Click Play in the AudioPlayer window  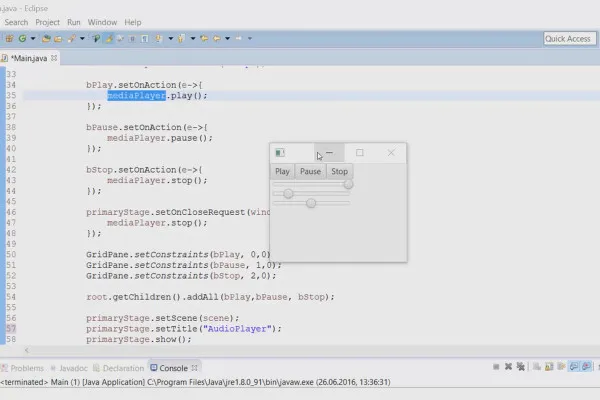click(x=282, y=171)
